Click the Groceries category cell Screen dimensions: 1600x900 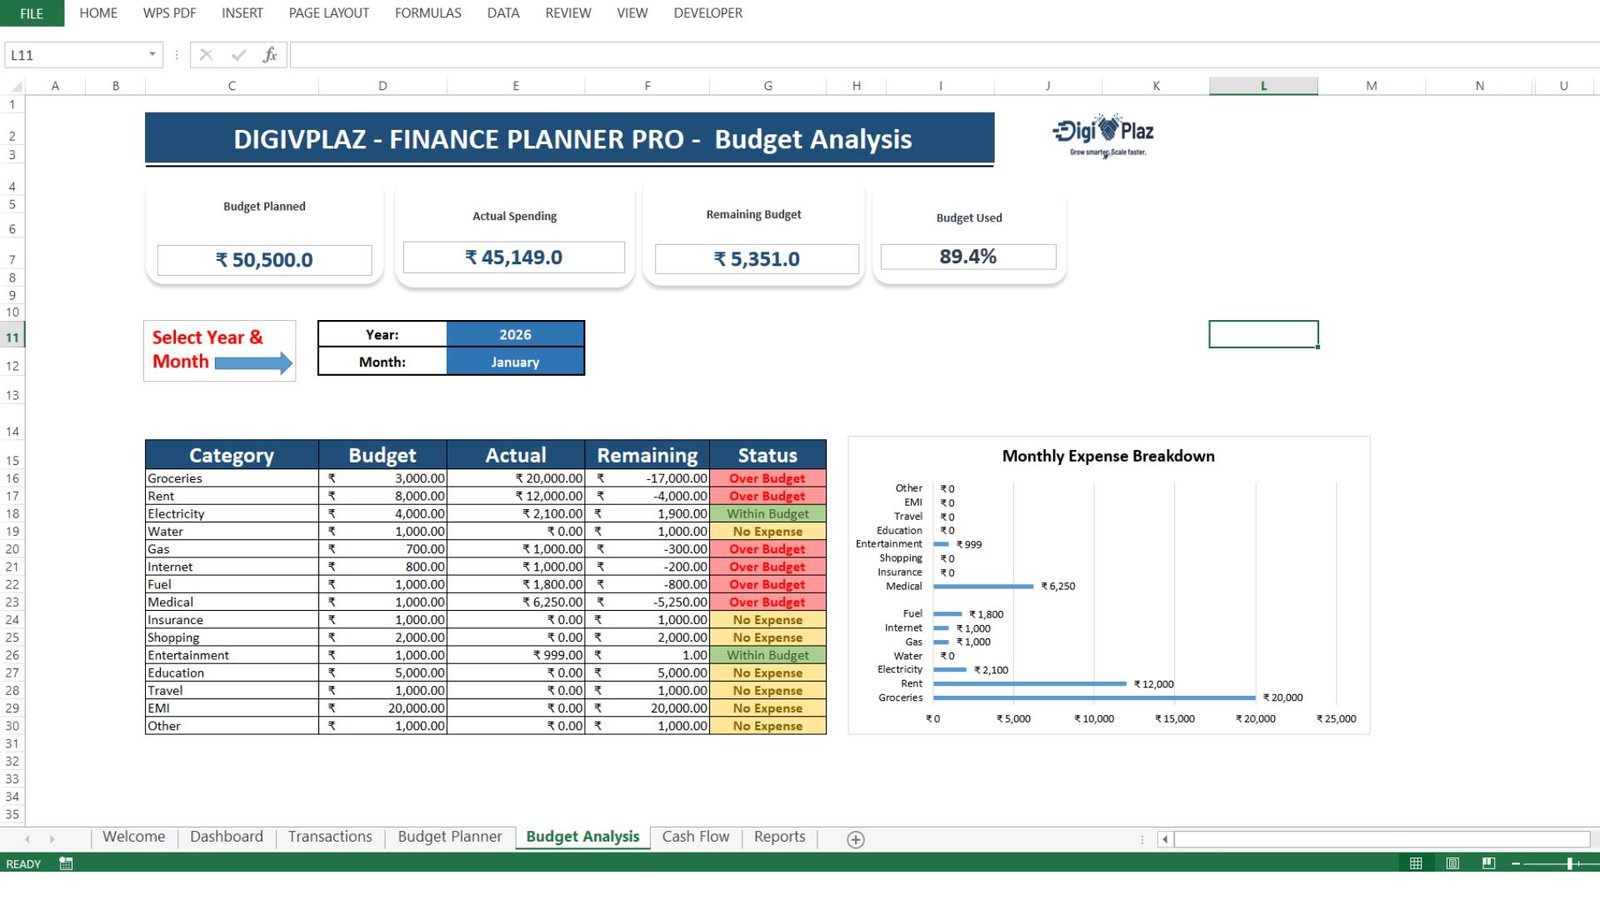tap(232, 478)
